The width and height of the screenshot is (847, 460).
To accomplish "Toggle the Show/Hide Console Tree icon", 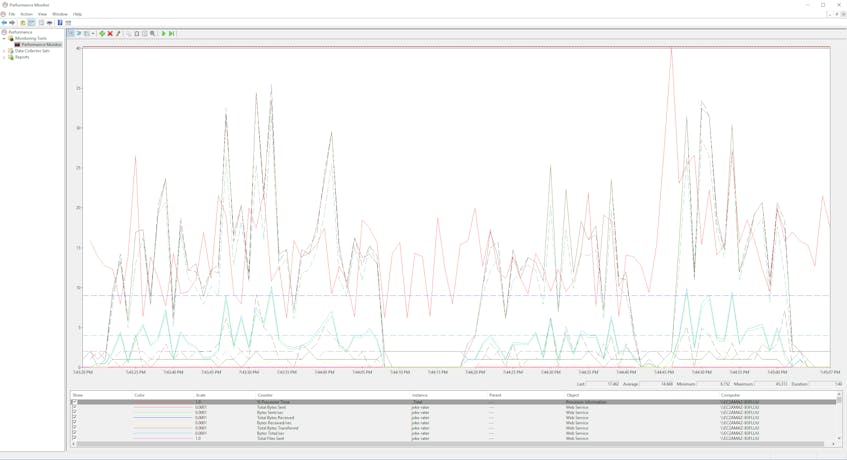I will coord(31,23).
